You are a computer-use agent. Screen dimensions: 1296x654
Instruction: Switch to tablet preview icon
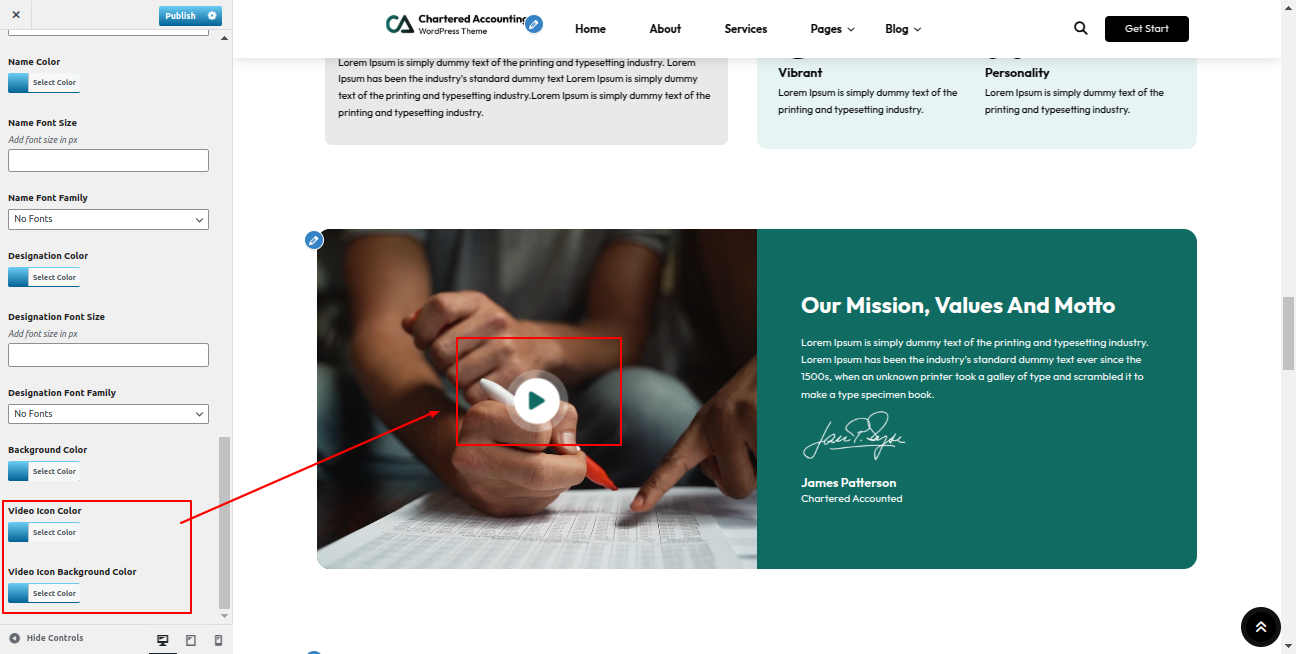(x=191, y=640)
